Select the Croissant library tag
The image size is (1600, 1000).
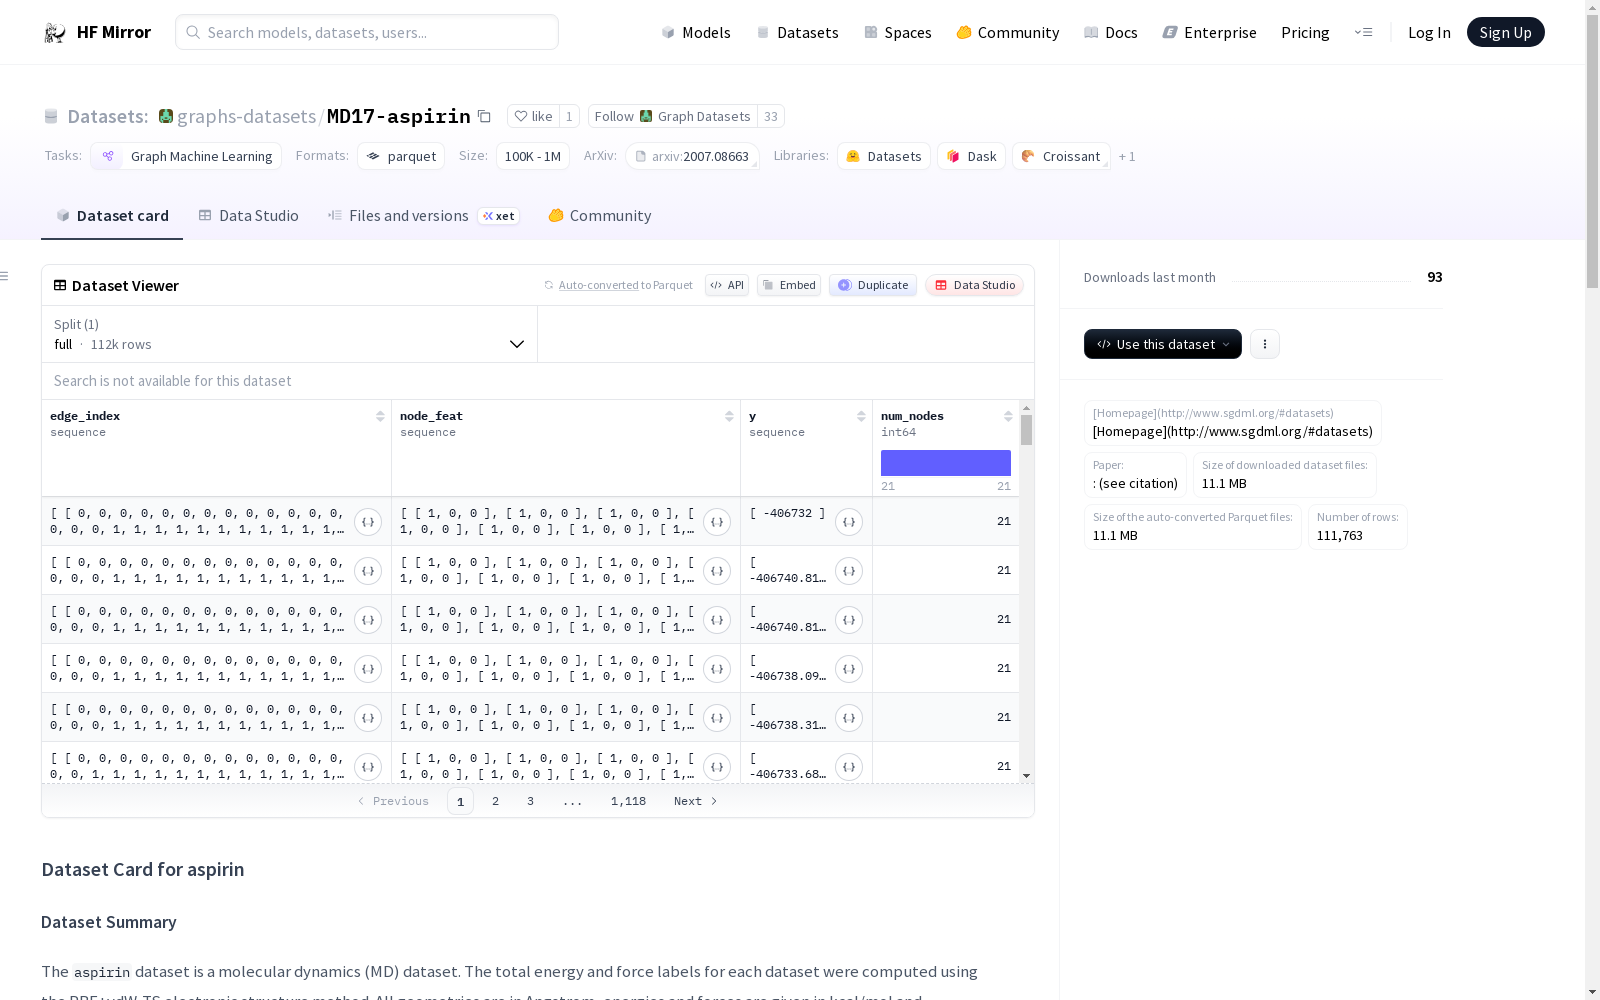point(1061,156)
